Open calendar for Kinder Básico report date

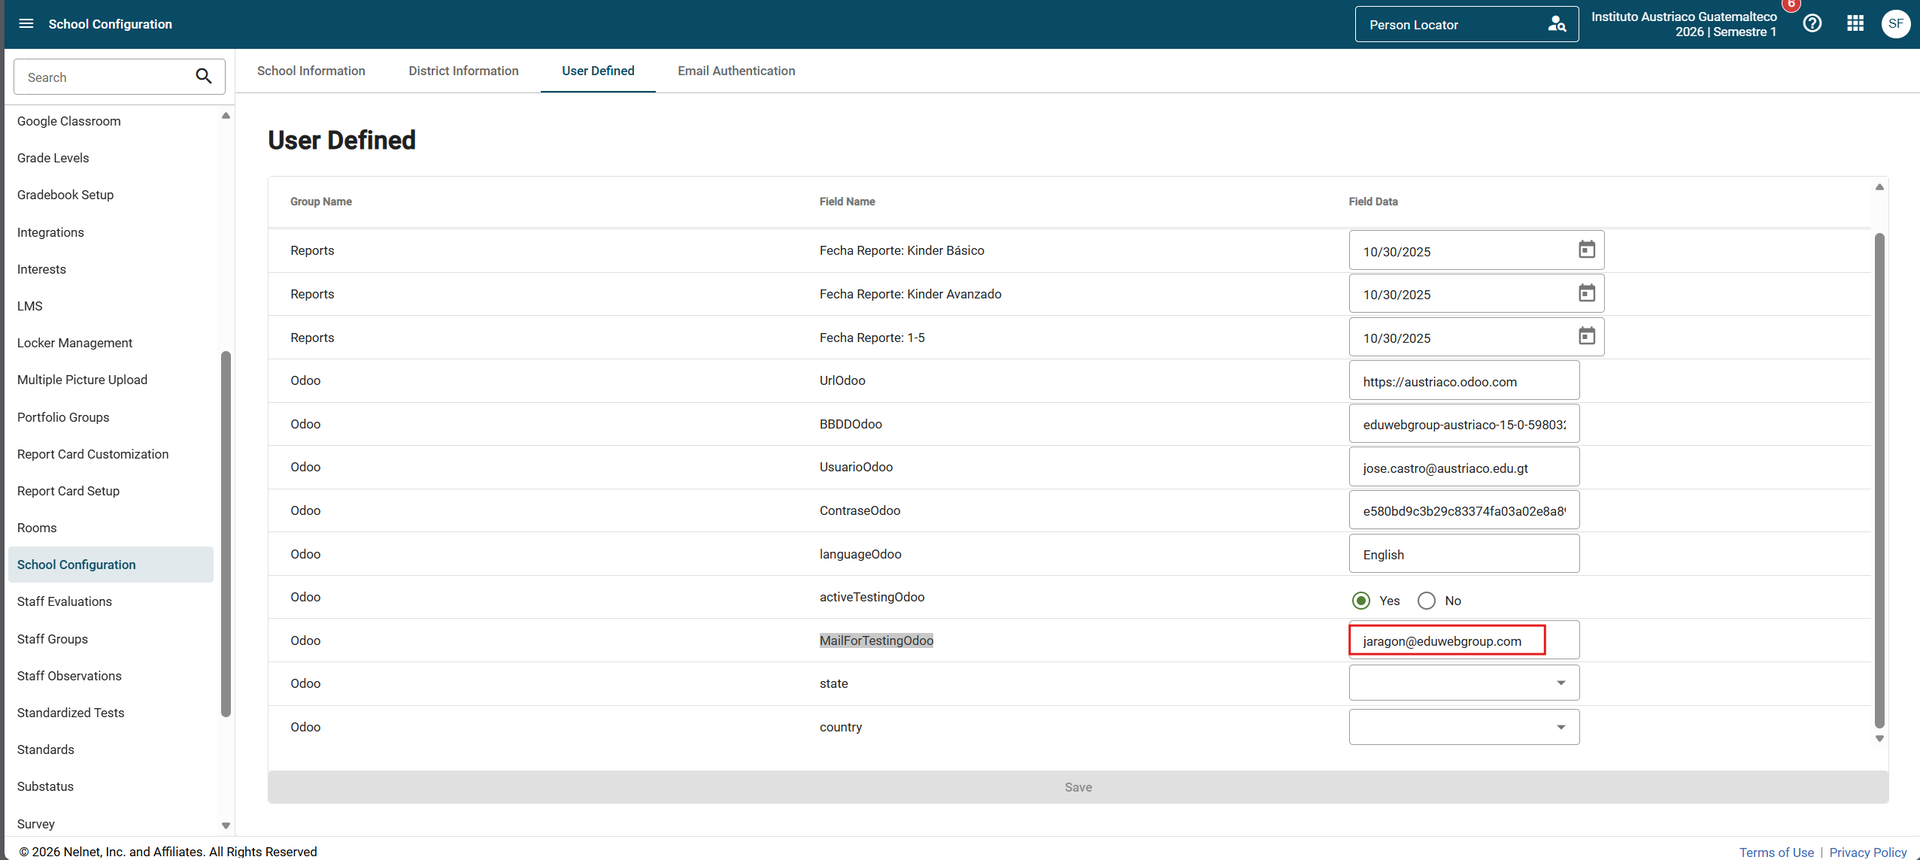click(x=1586, y=250)
